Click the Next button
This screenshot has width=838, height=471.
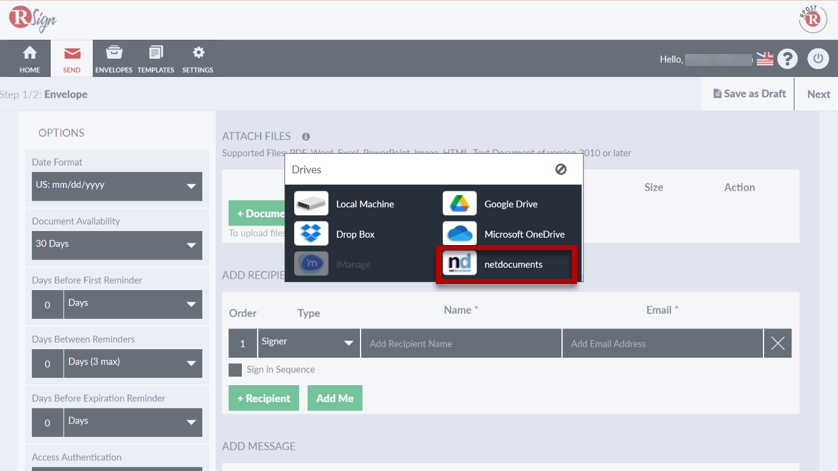pos(818,94)
